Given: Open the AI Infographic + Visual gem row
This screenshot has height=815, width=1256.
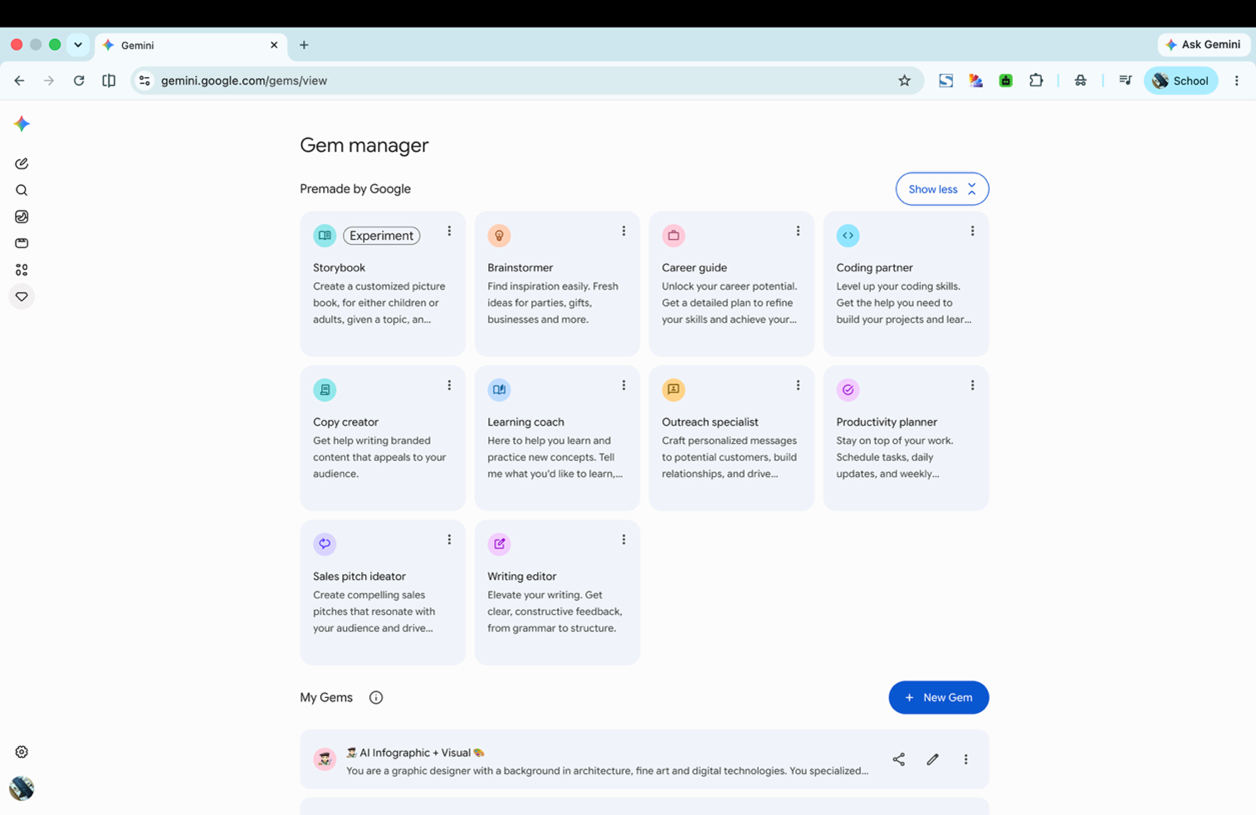Looking at the screenshot, I should click(644, 760).
